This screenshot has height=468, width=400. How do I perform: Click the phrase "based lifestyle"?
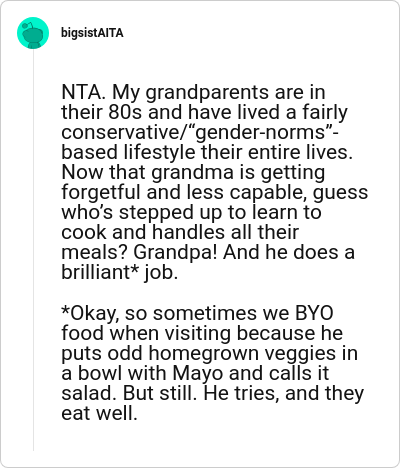(128, 152)
